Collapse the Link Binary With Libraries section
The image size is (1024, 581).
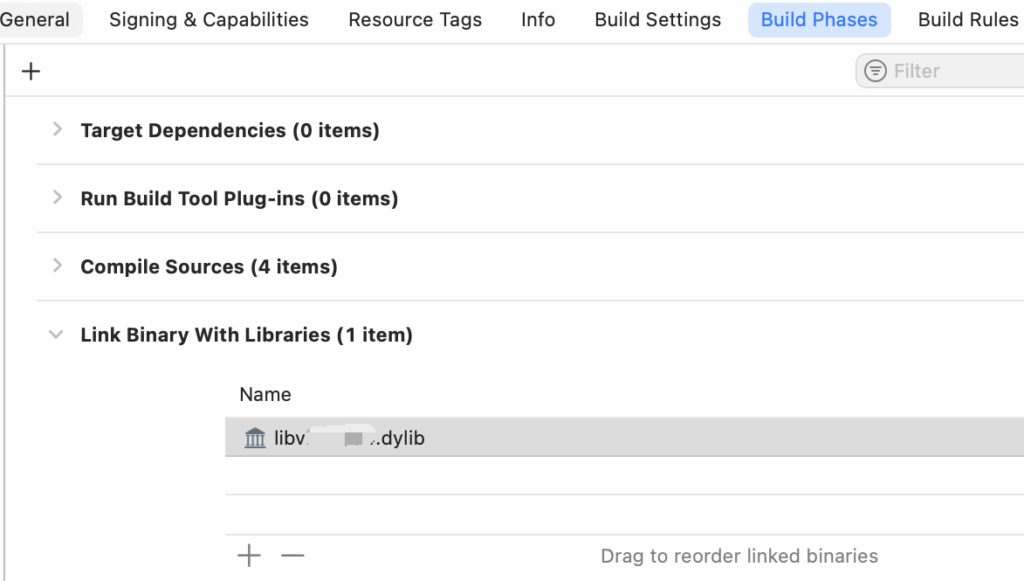pos(57,335)
